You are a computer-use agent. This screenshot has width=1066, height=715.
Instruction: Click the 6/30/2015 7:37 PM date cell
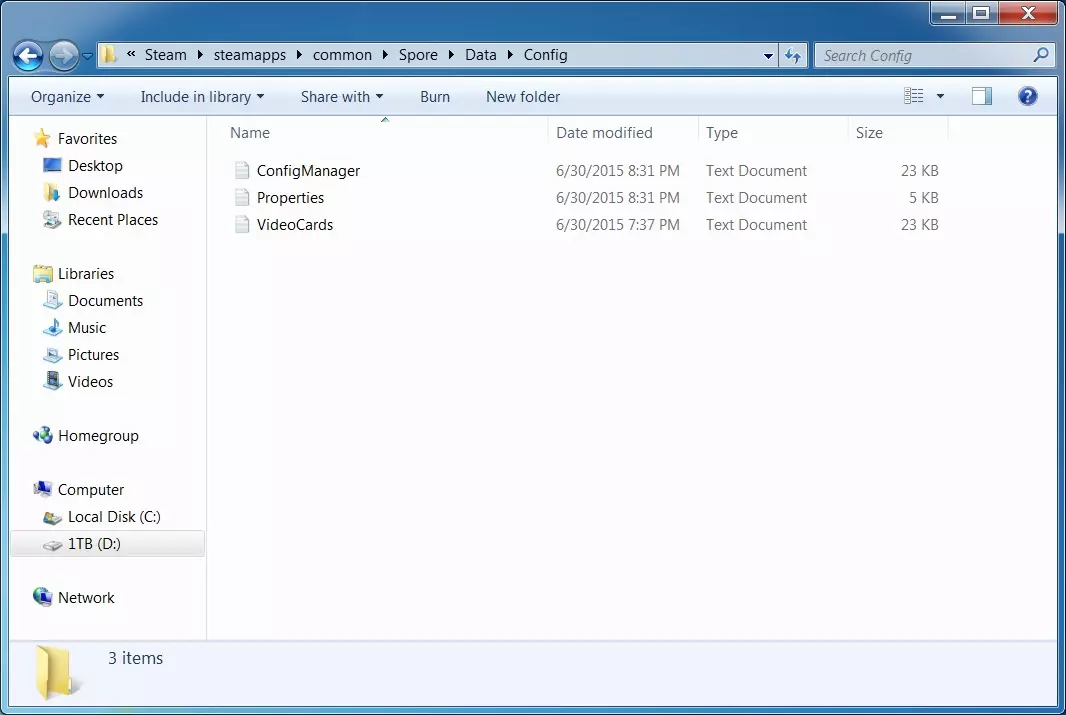point(617,225)
